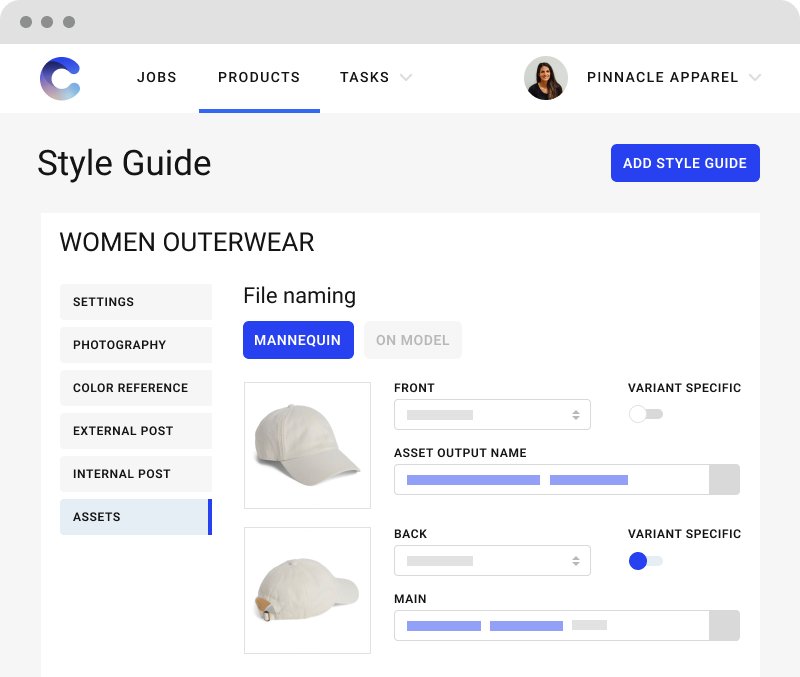The width and height of the screenshot is (800, 677).
Task: Click the gray icon beside the Main field
Action: pyautogui.click(x=724, y=625)
